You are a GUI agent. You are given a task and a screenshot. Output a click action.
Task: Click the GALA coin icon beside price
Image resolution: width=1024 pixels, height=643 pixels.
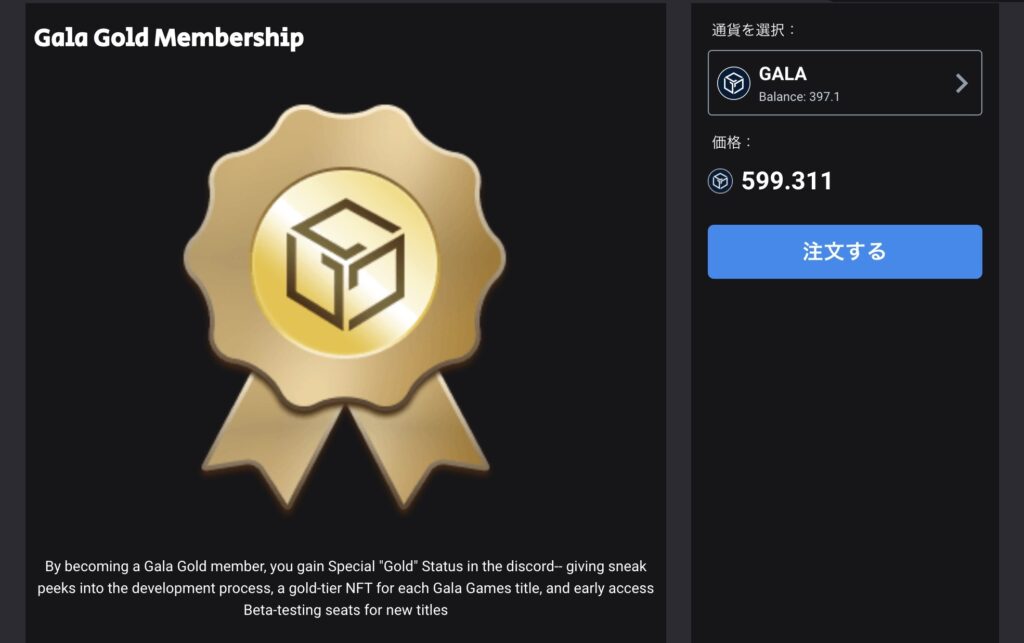point(720,181)
